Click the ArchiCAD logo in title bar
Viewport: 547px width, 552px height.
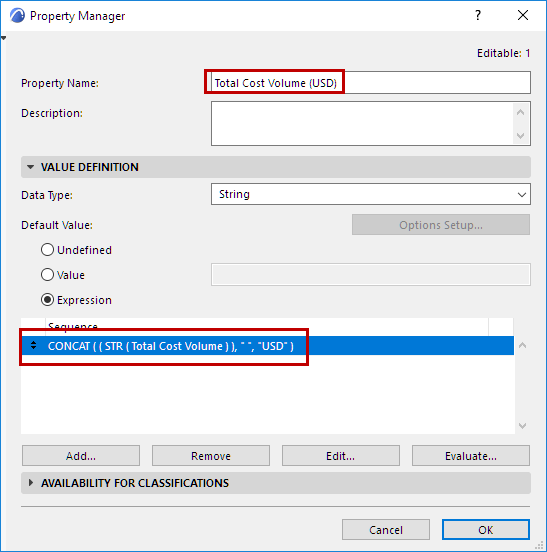click(x=17, y=15)
